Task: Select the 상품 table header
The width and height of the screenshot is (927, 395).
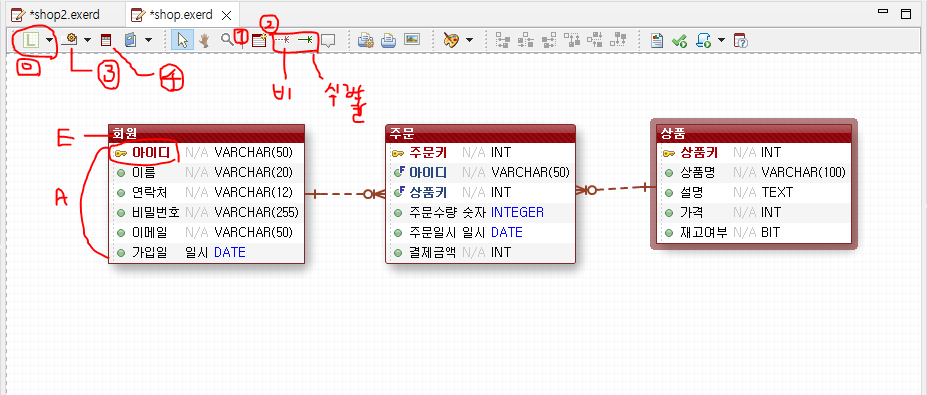Action: (754, 133)
